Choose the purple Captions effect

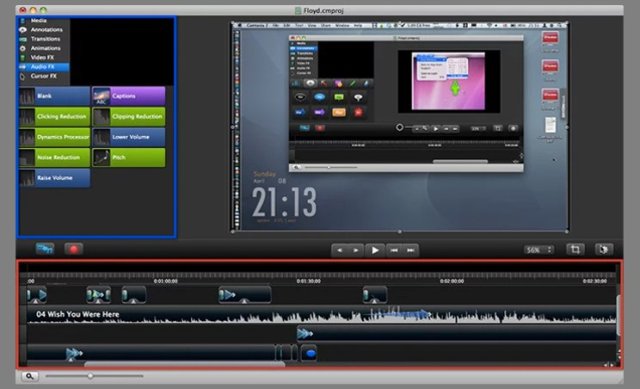click(129, 96)
